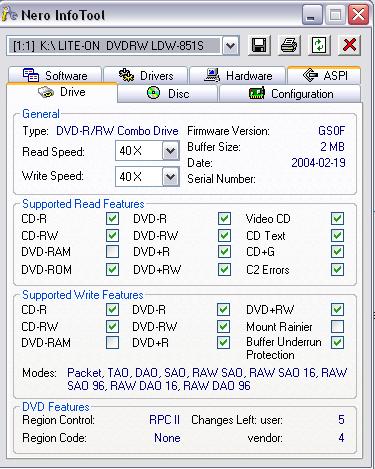Click the Write Speed 40X value box
Screen dimensions: 375x469
coord(139,176)
